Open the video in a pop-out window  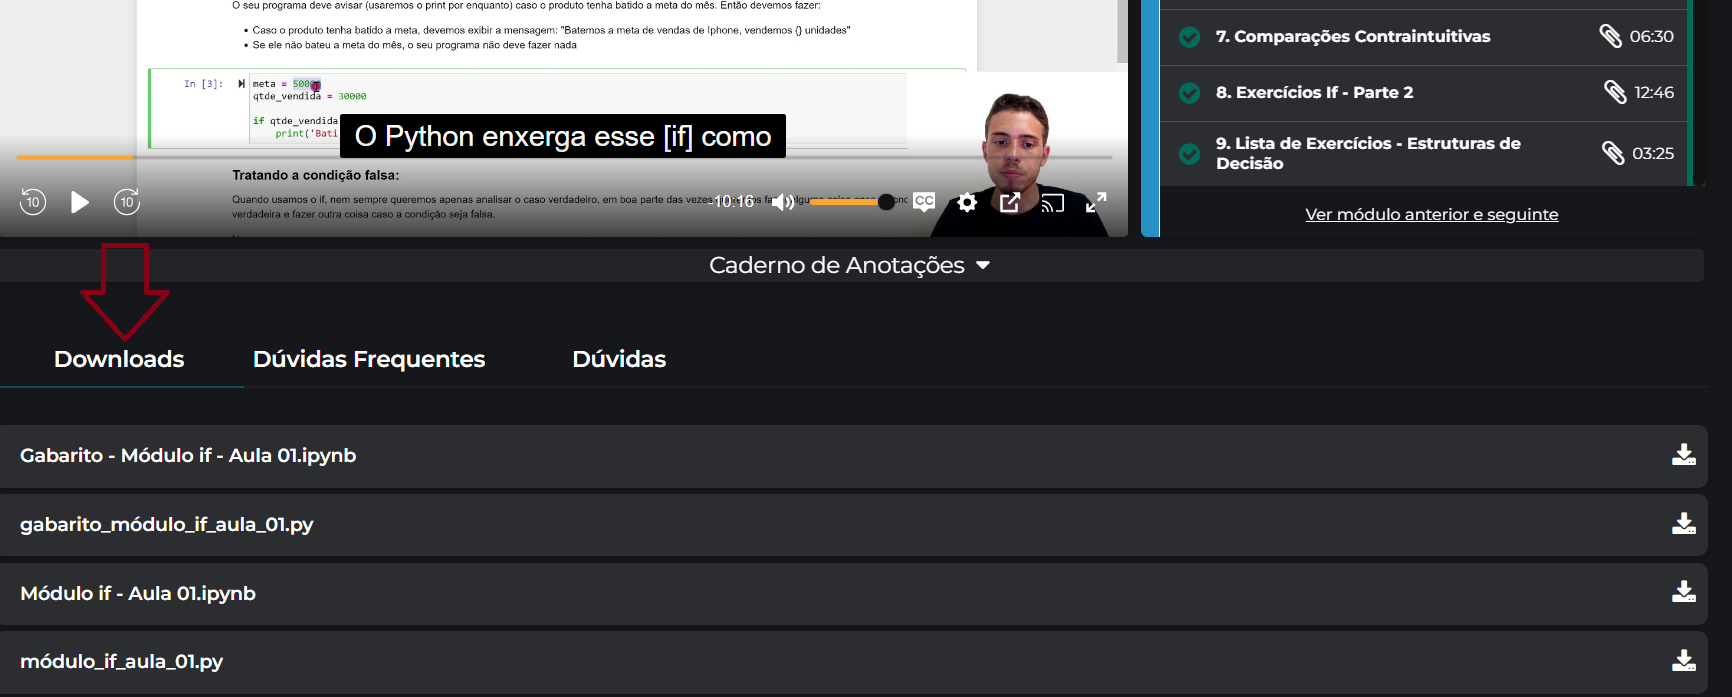1010,202
